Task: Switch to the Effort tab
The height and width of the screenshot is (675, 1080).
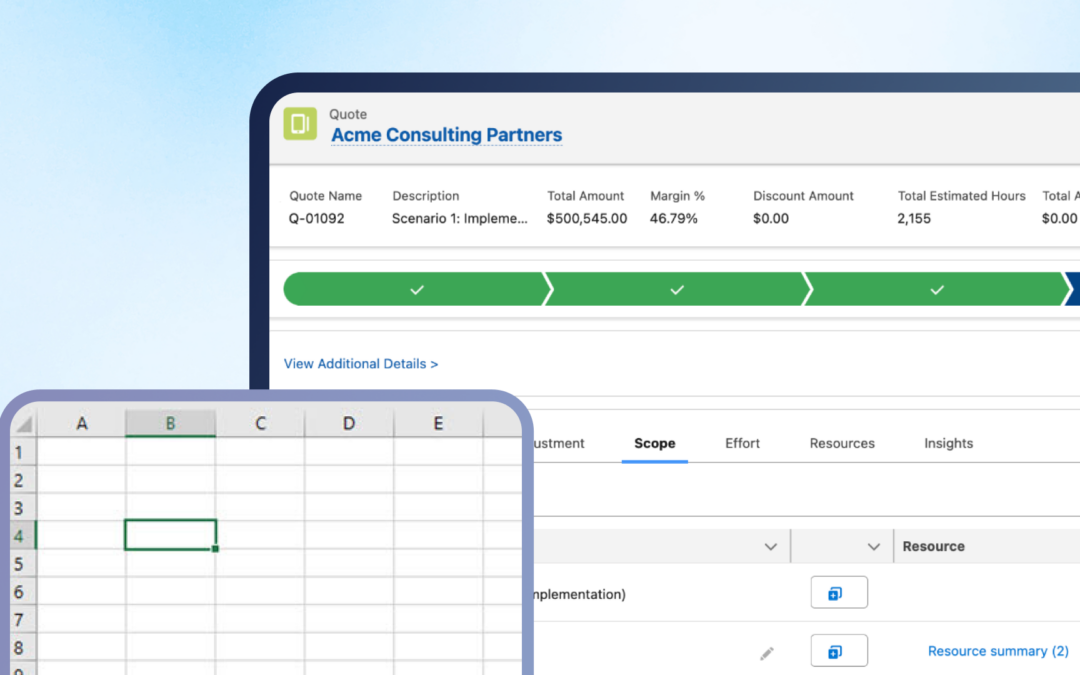Action: [x=742, y=443]
